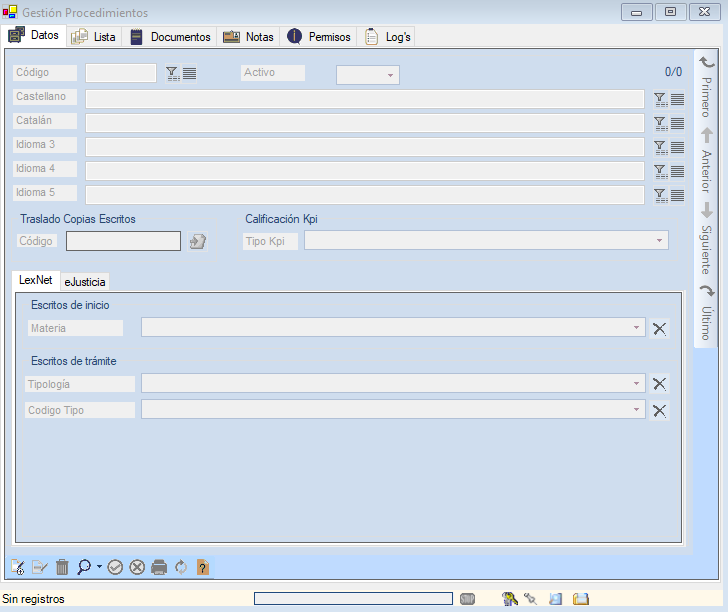Click the magnifier search icon
The width and height of the screenshot is (728, 612).
pyautogui.click(x=84, y=567)
